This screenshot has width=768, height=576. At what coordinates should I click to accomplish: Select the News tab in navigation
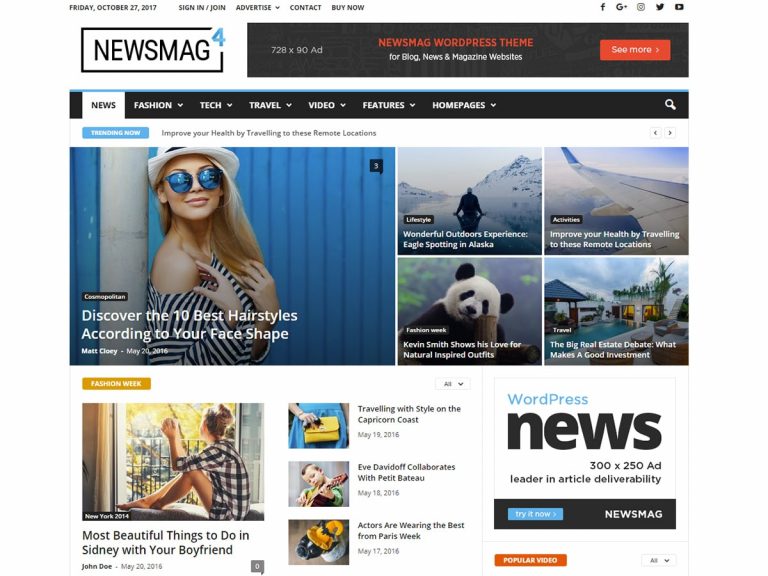[103, 105]
